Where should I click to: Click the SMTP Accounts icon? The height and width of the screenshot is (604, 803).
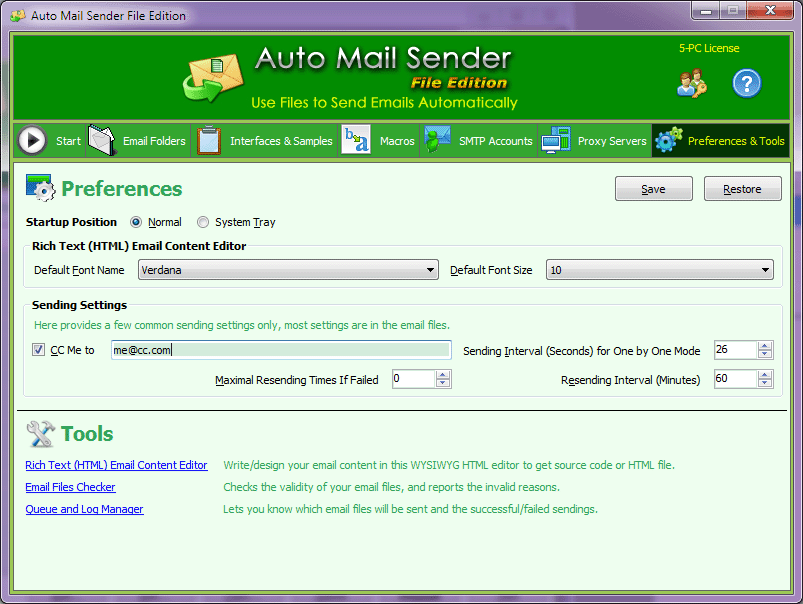(x=437, y=139)
